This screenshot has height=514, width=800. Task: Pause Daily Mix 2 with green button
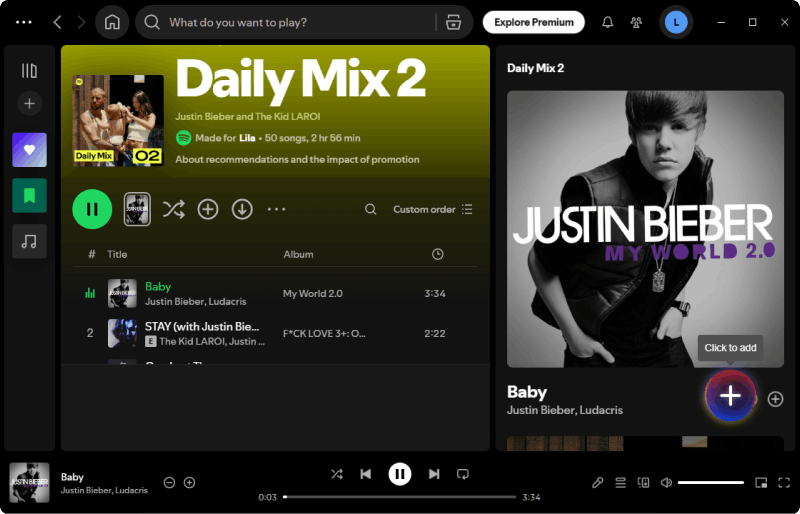coord(92,209)
